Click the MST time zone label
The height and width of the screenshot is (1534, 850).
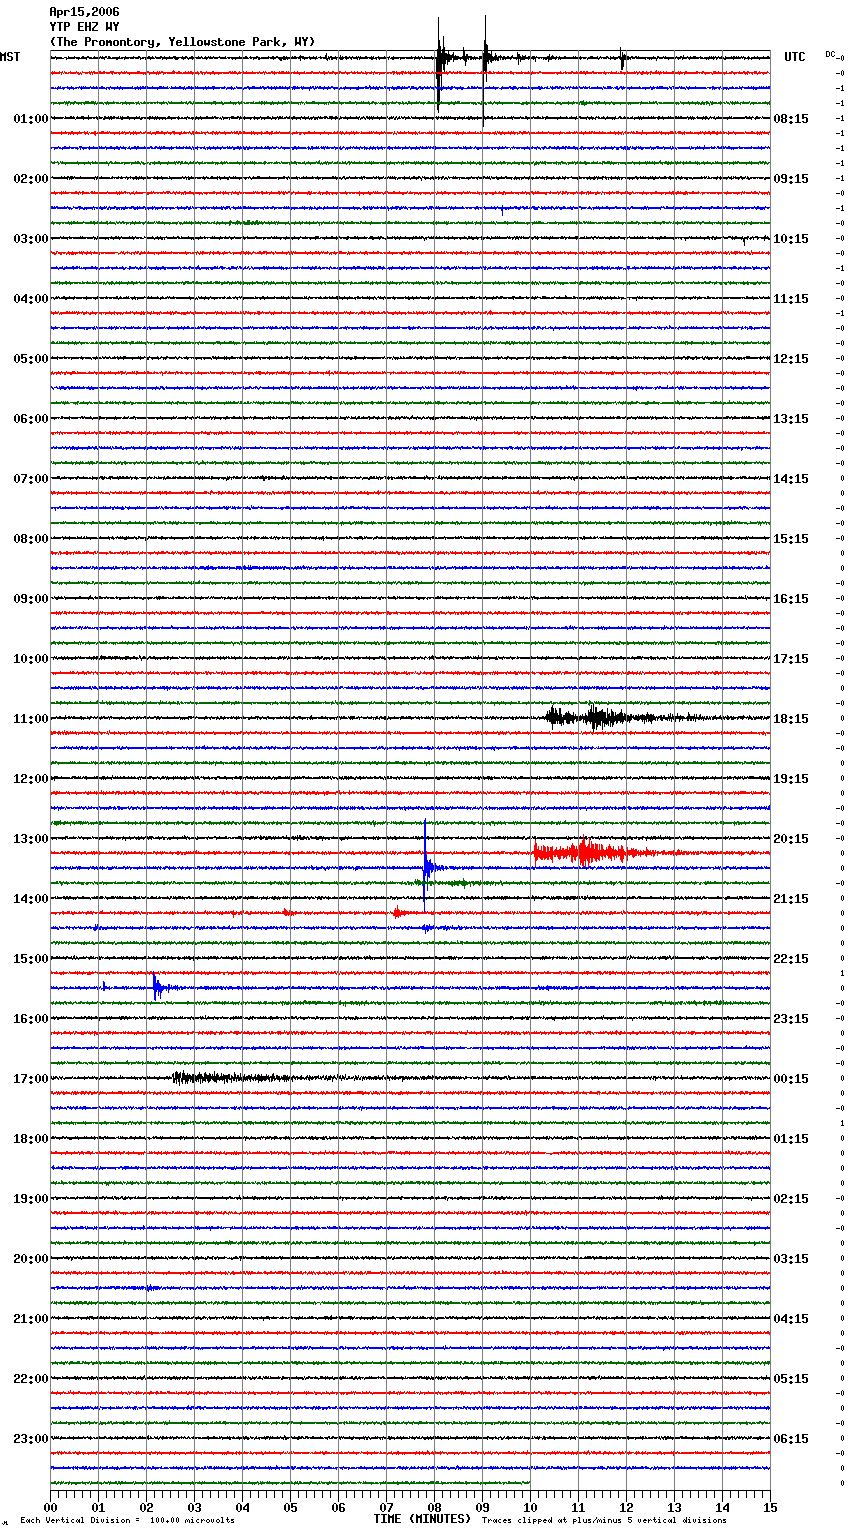tap(10, 57)
